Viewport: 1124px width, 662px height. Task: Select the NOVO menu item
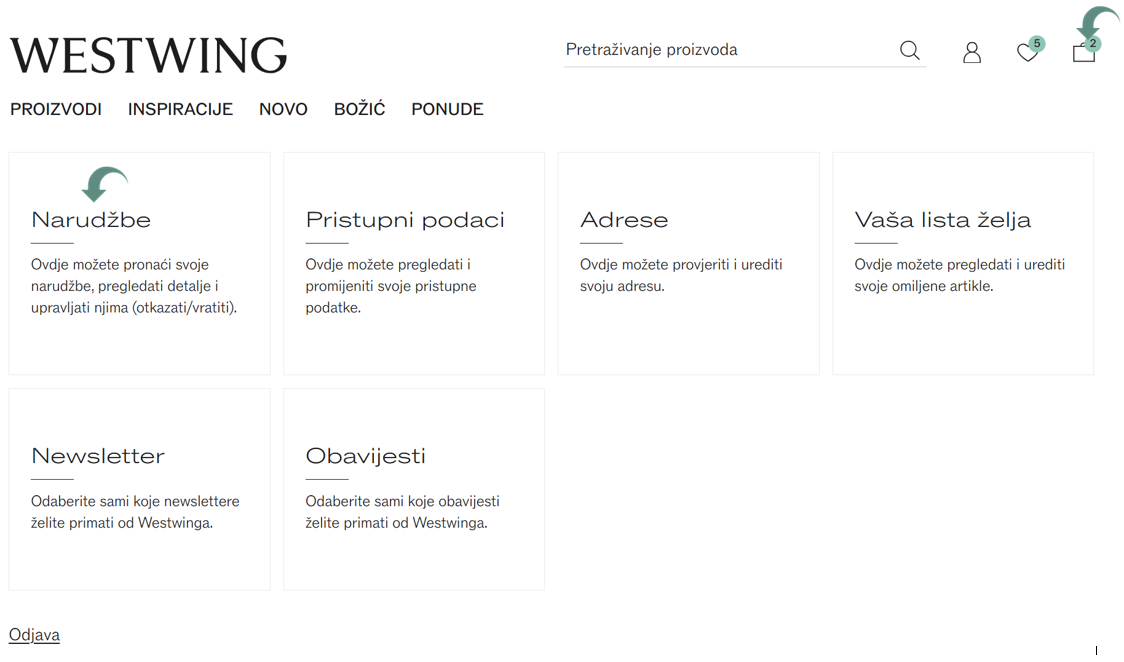(283, 109)
